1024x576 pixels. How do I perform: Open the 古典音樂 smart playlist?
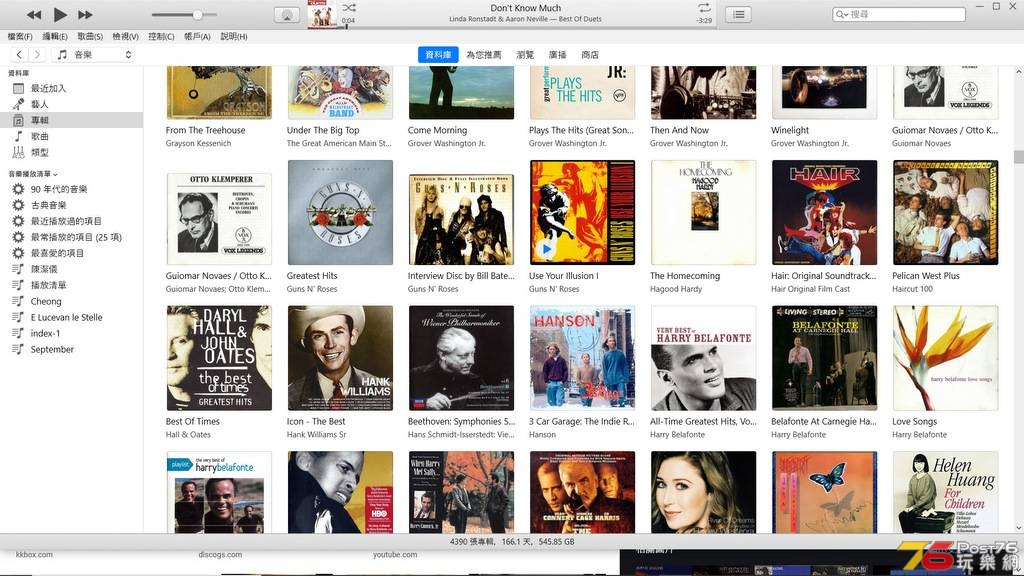(71, 205)
